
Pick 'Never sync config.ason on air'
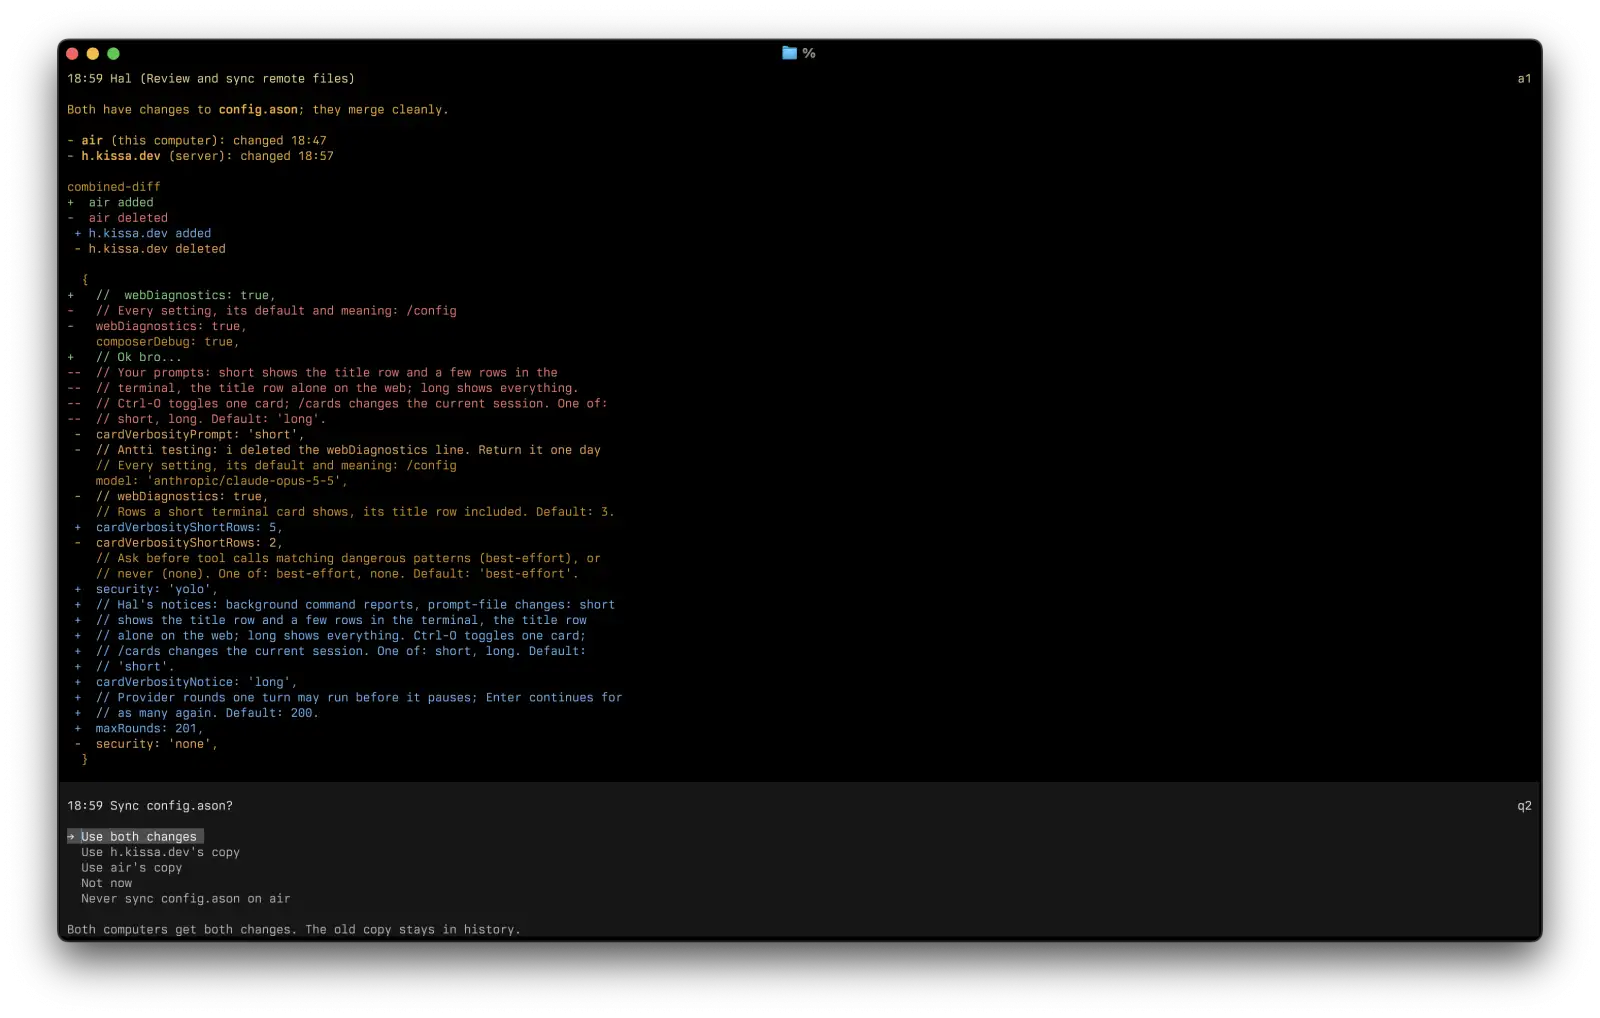click(x=185, y=898)
